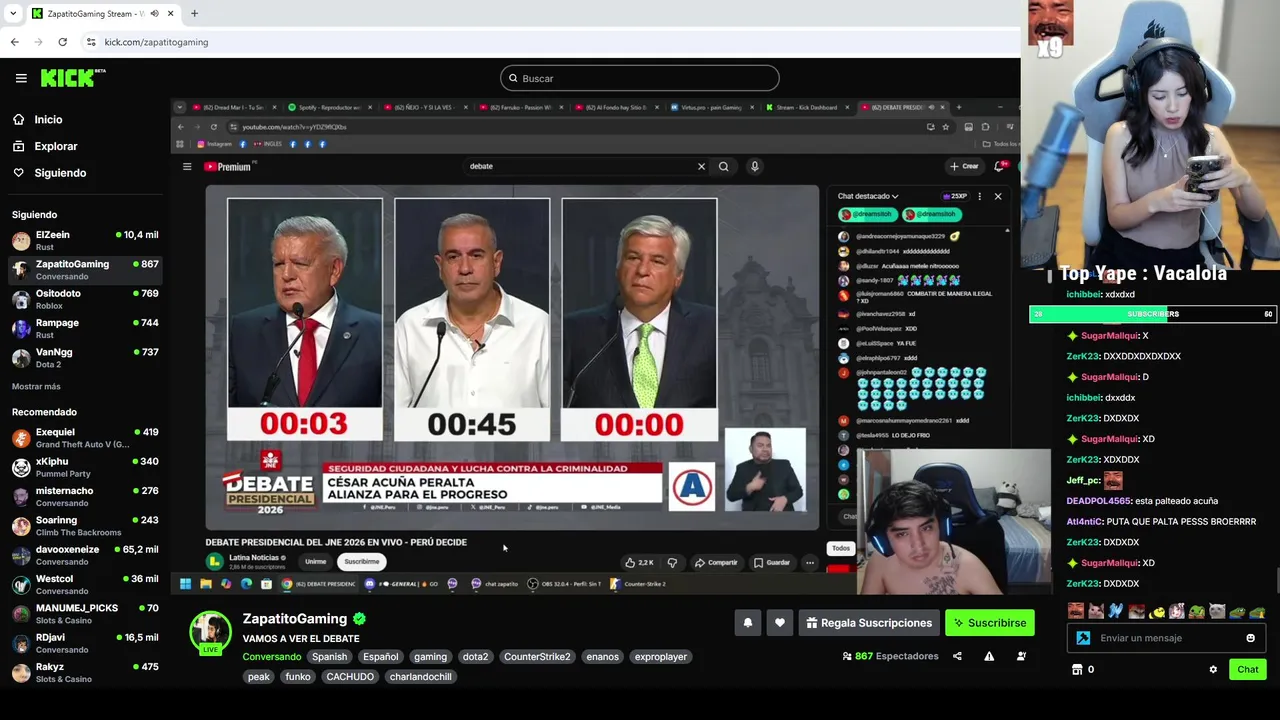The width and height of the screenshot is (1280, 720).
Task: Open the chat shop points icon
Action: click(x=1078, y=670)
